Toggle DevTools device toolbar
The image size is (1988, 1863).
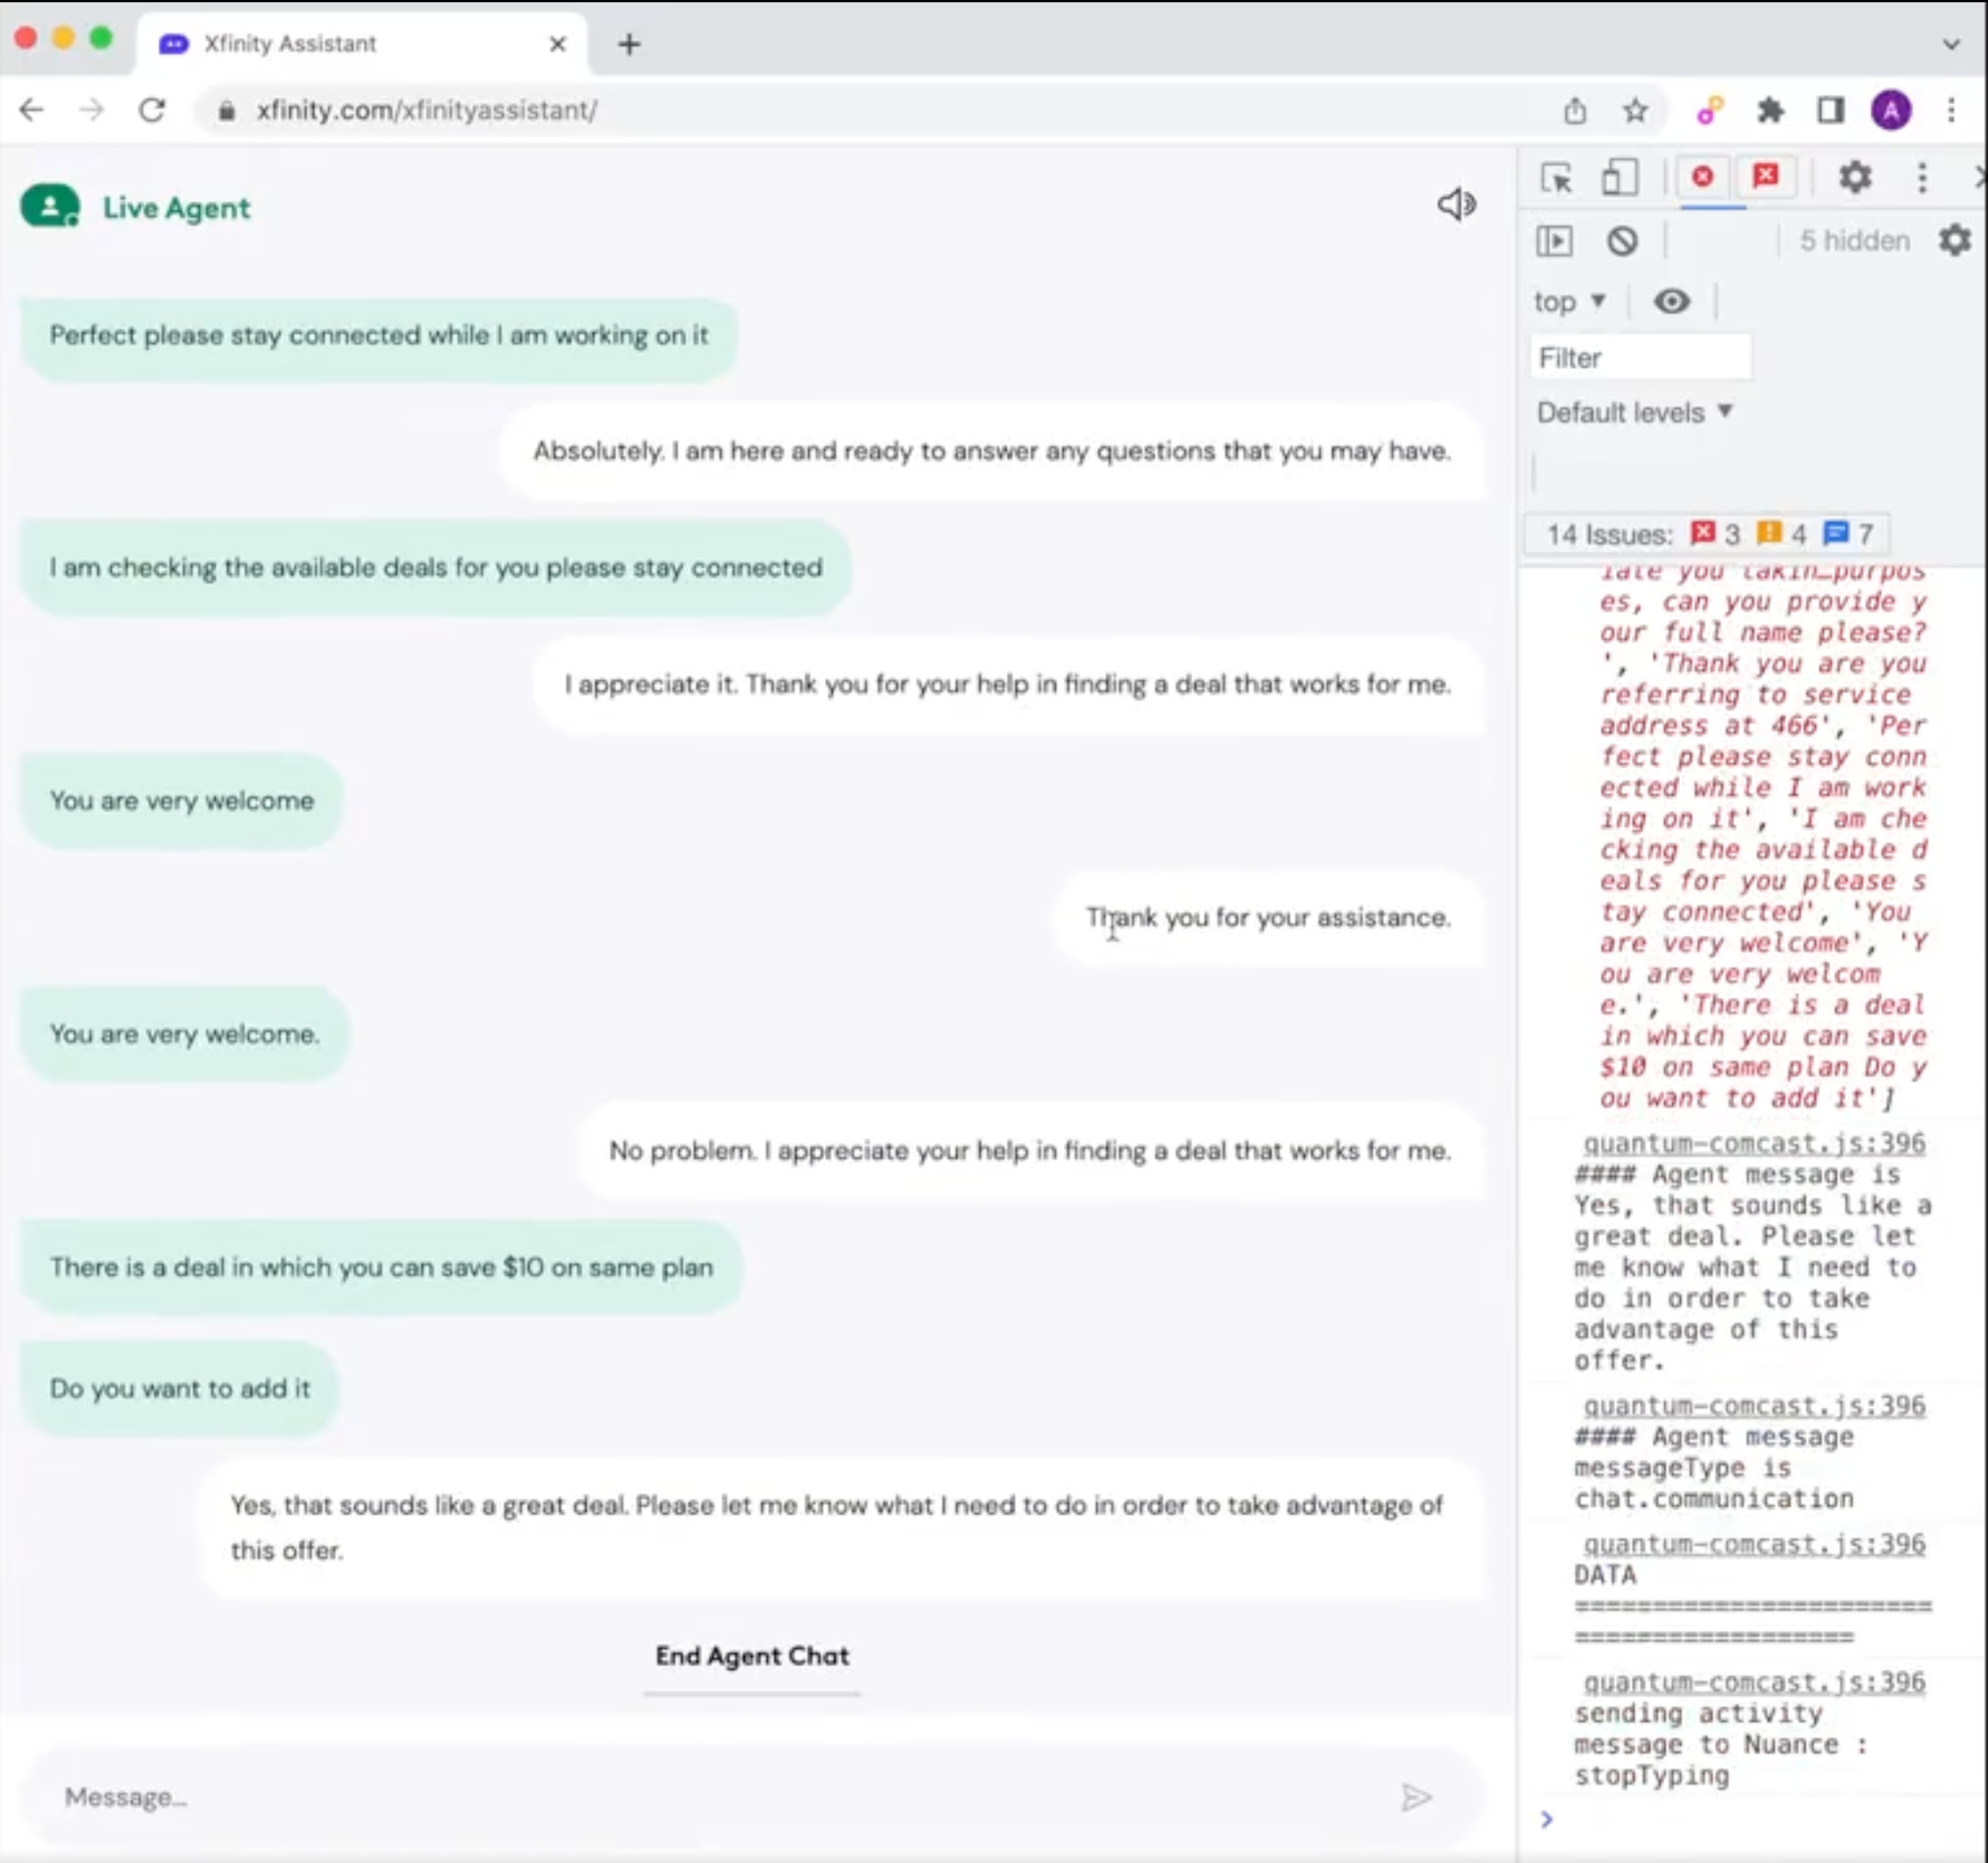point(1619,178)
